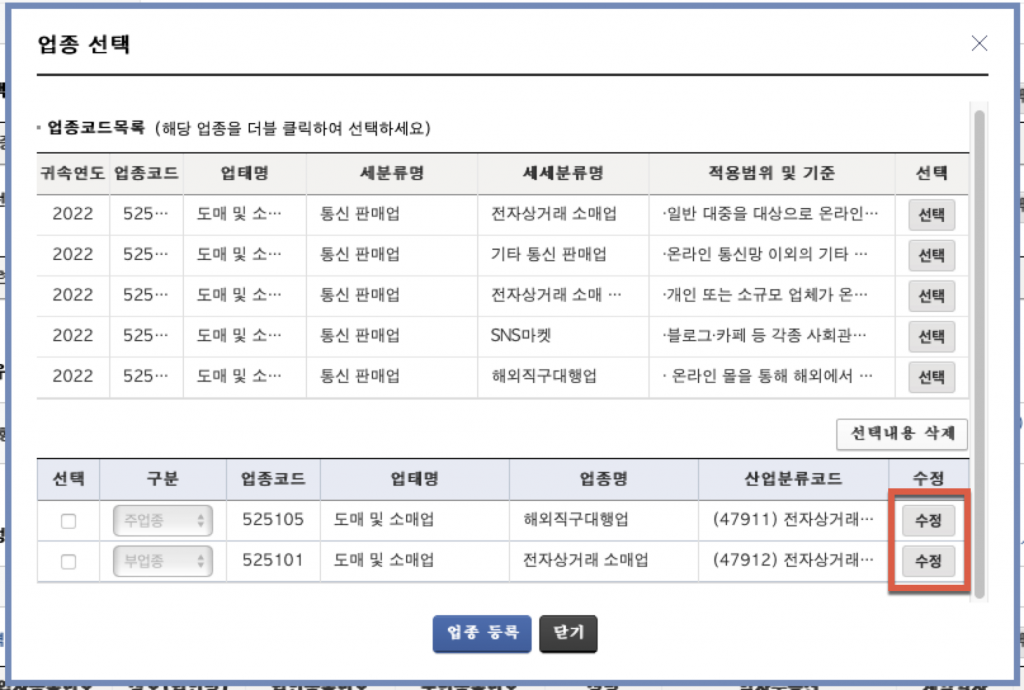Click 수정 button for 525105 row
The height and width of the screenshot is (690, 1024).
[928, 520]
